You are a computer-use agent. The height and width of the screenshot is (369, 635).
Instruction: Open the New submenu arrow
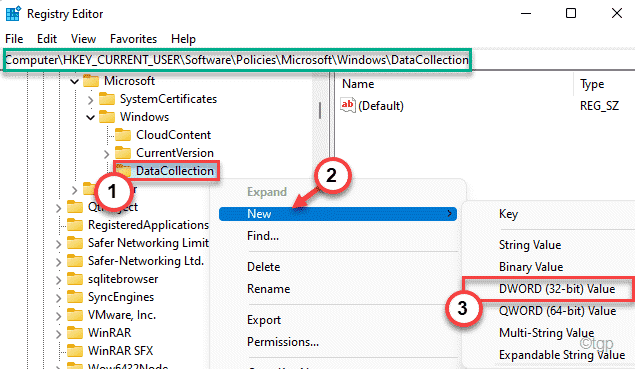449,213
